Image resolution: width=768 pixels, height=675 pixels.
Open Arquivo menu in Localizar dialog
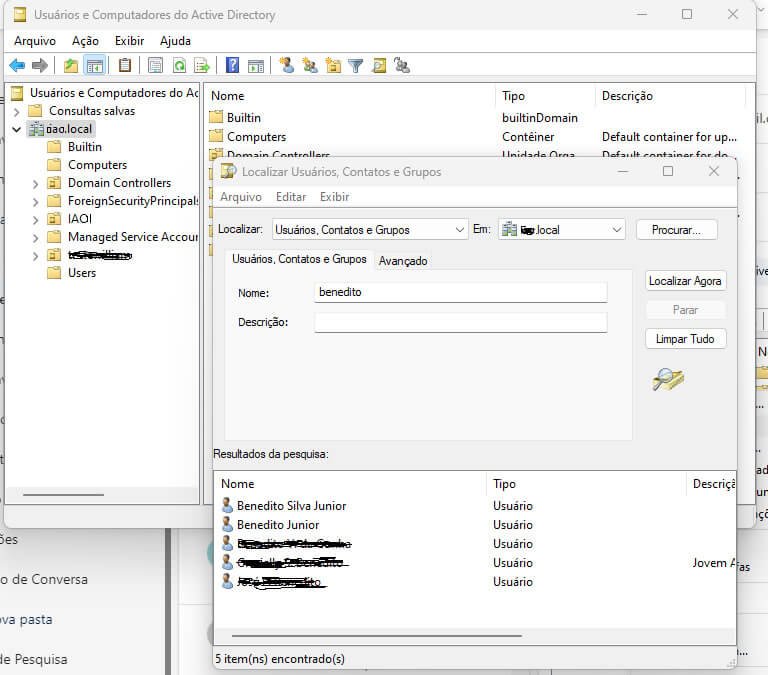(x=240, y=197)
